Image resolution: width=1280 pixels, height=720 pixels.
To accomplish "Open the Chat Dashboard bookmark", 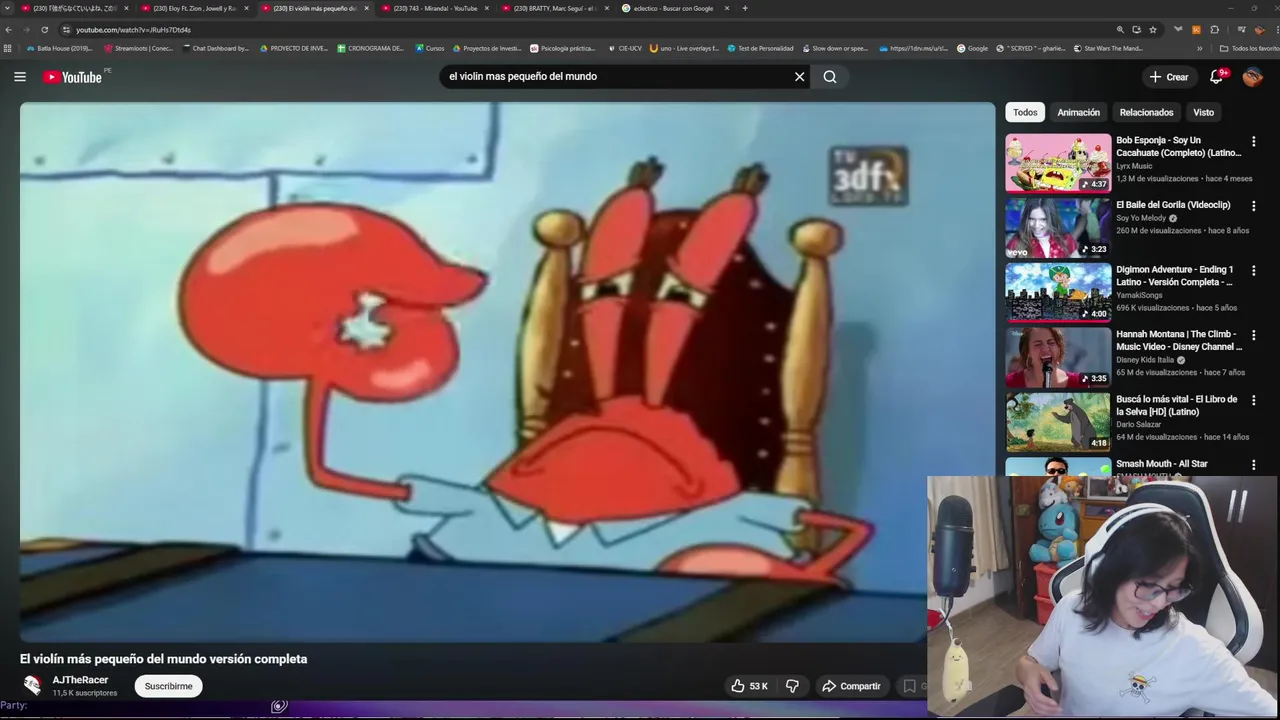I will point(215,48).
